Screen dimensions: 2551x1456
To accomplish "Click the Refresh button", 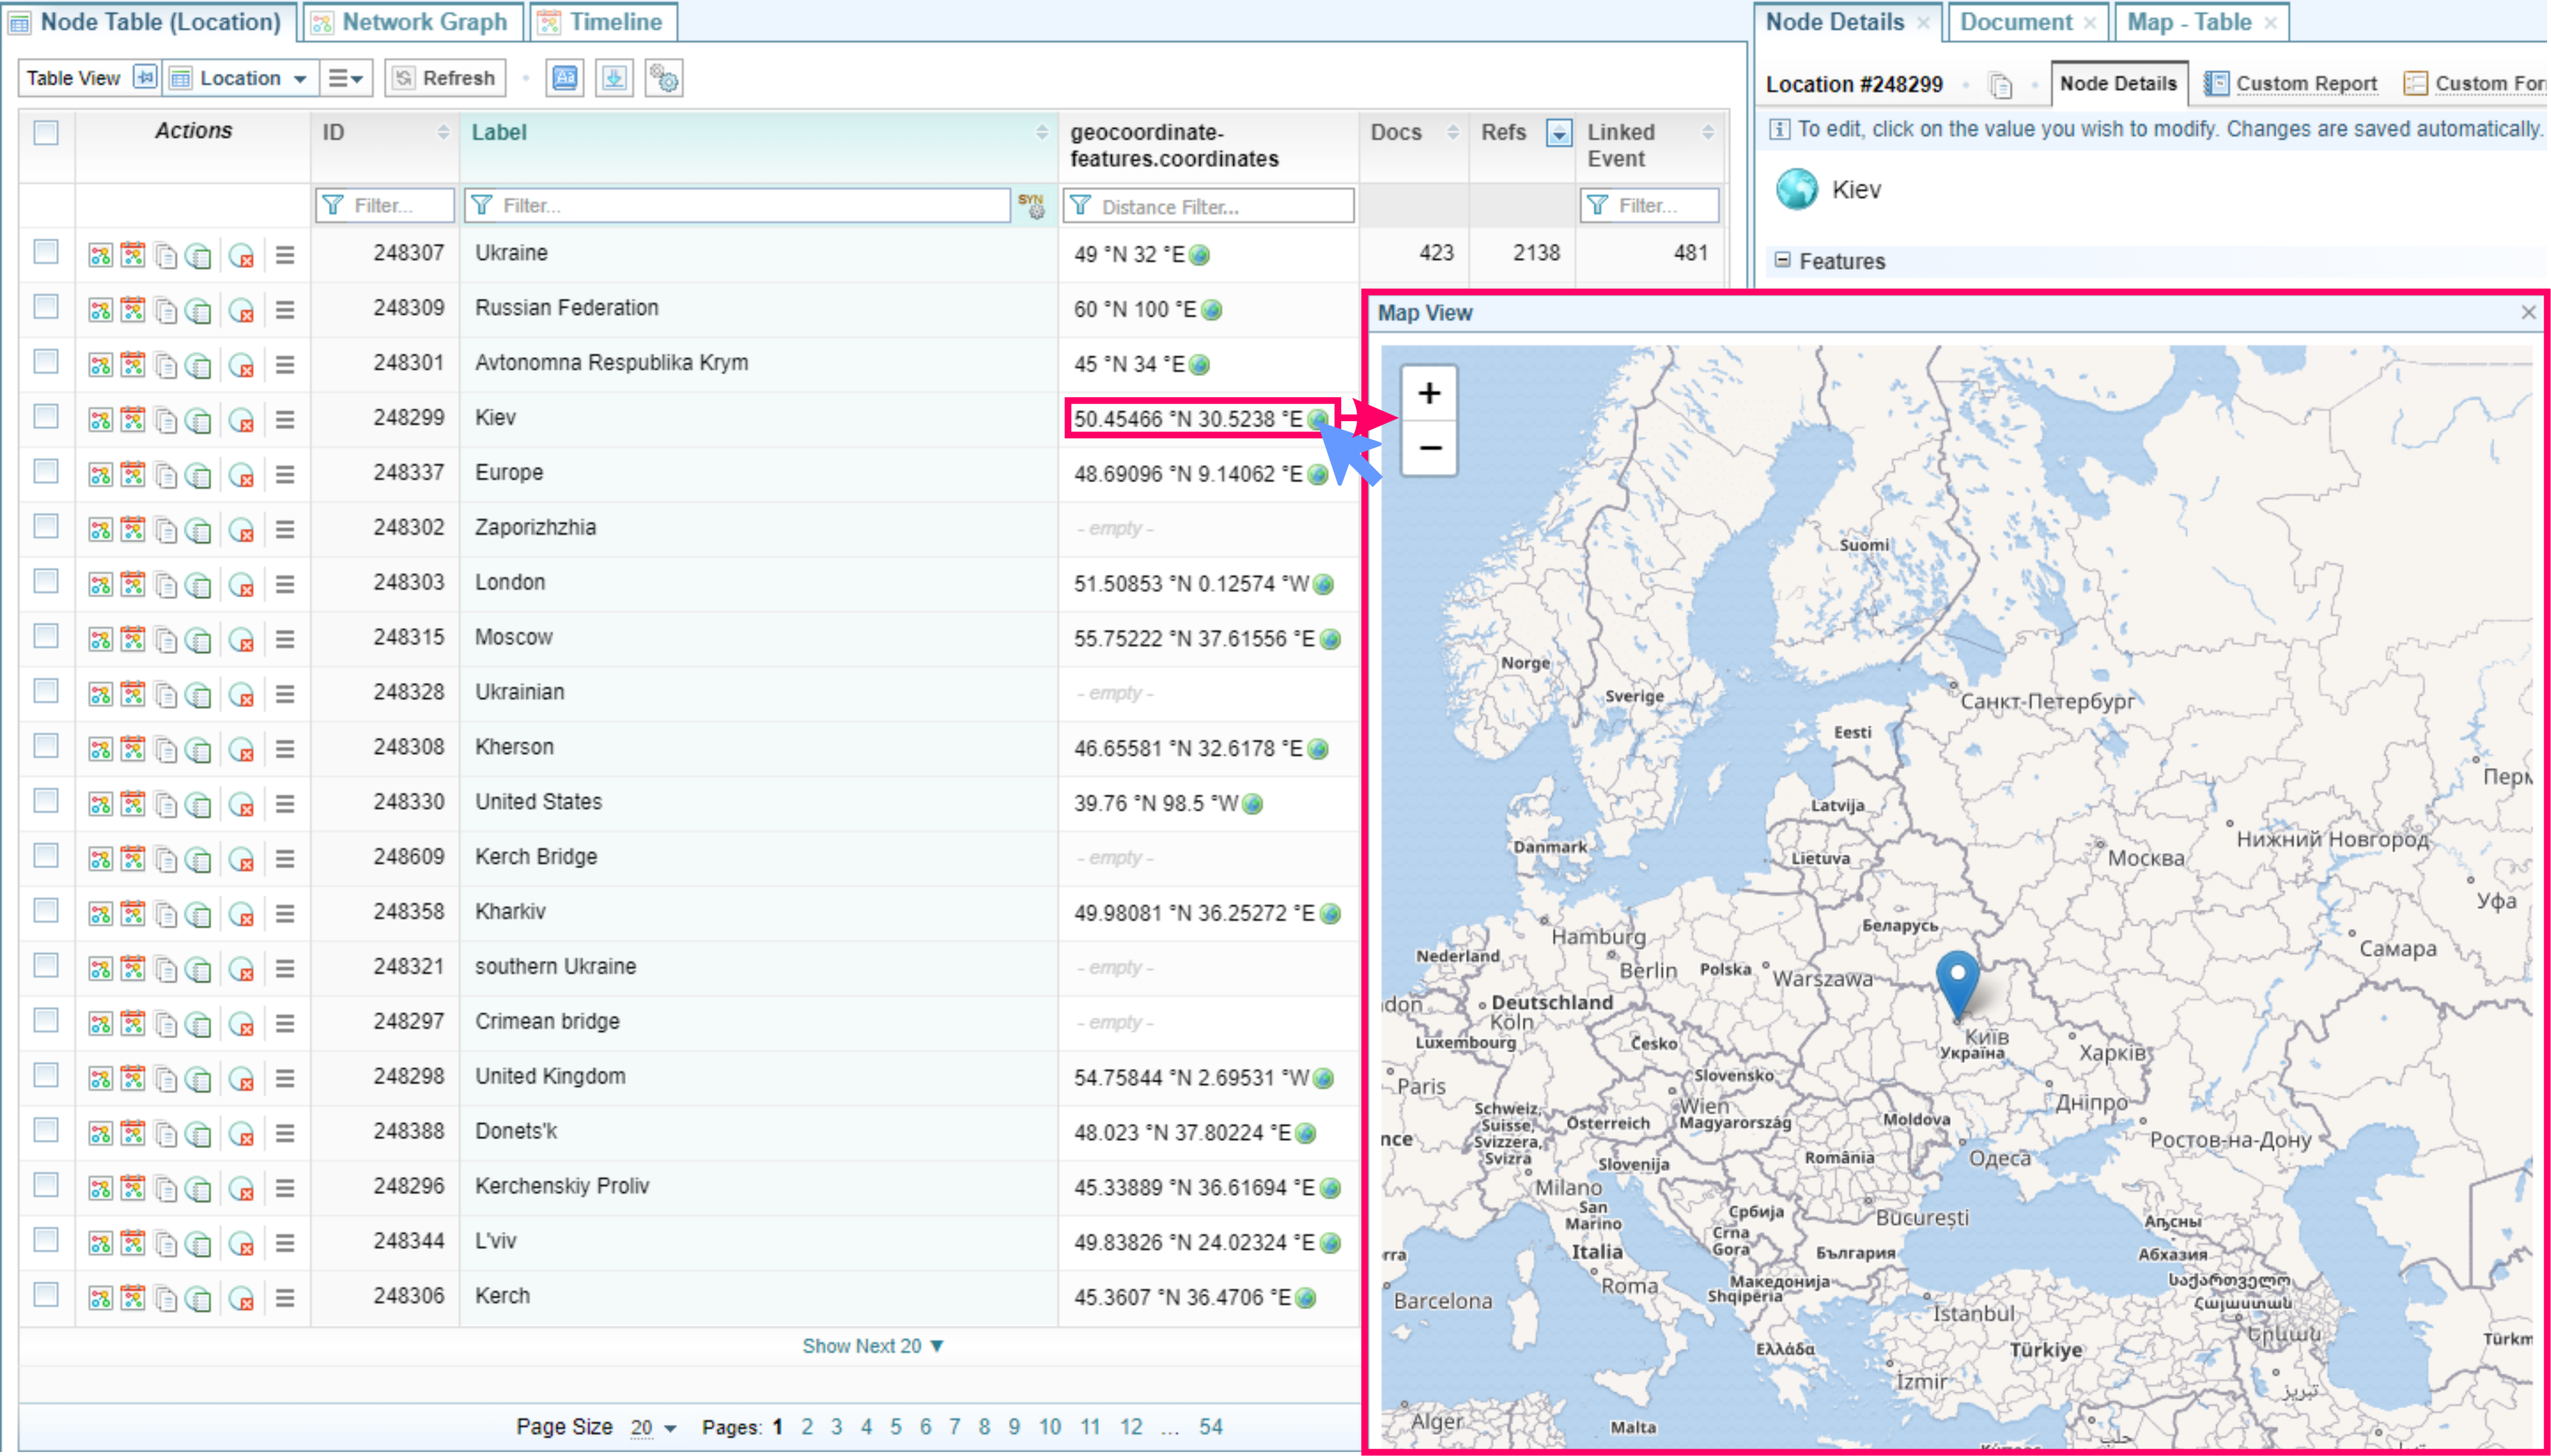I will click(445, 78).
